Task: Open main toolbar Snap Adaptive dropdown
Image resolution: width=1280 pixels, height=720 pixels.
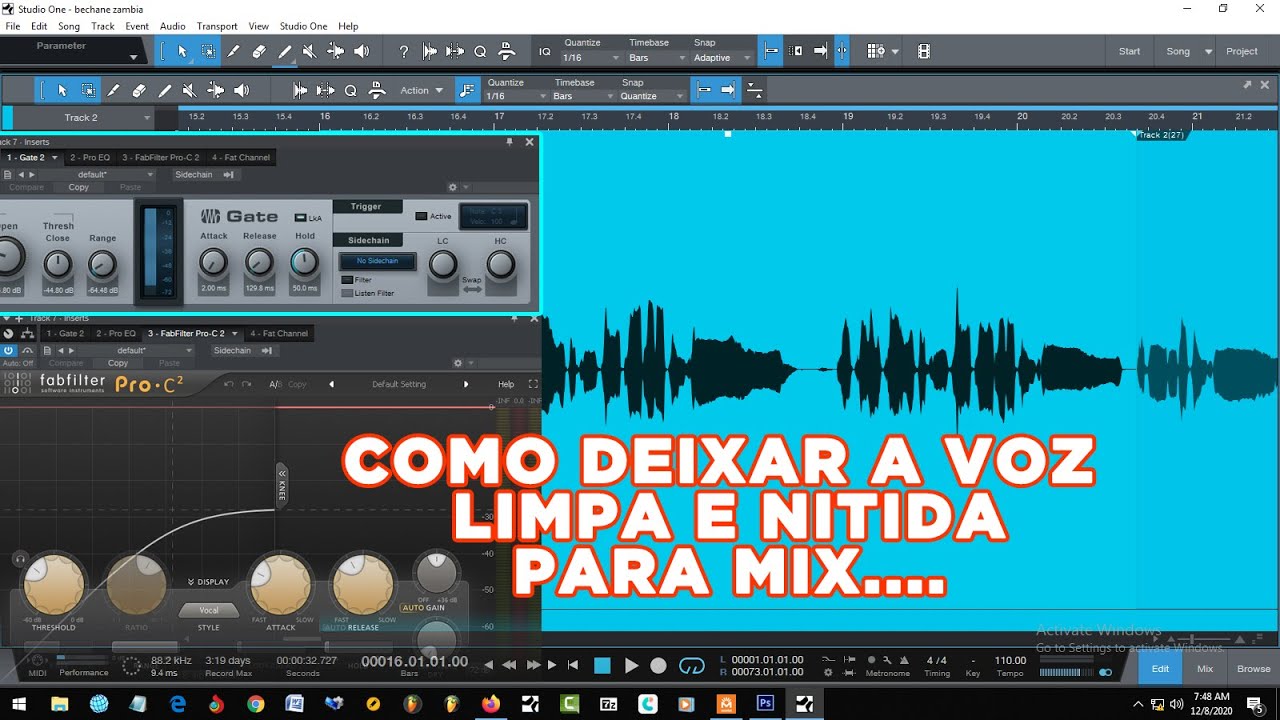Action: tap(722, 57)
